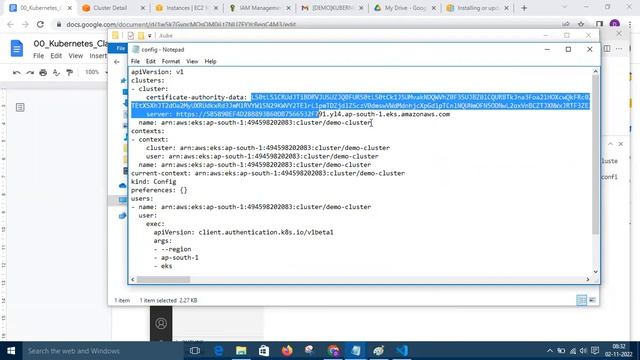
Task: Open Notepad File menu
Action: click(x=135, y=61)
